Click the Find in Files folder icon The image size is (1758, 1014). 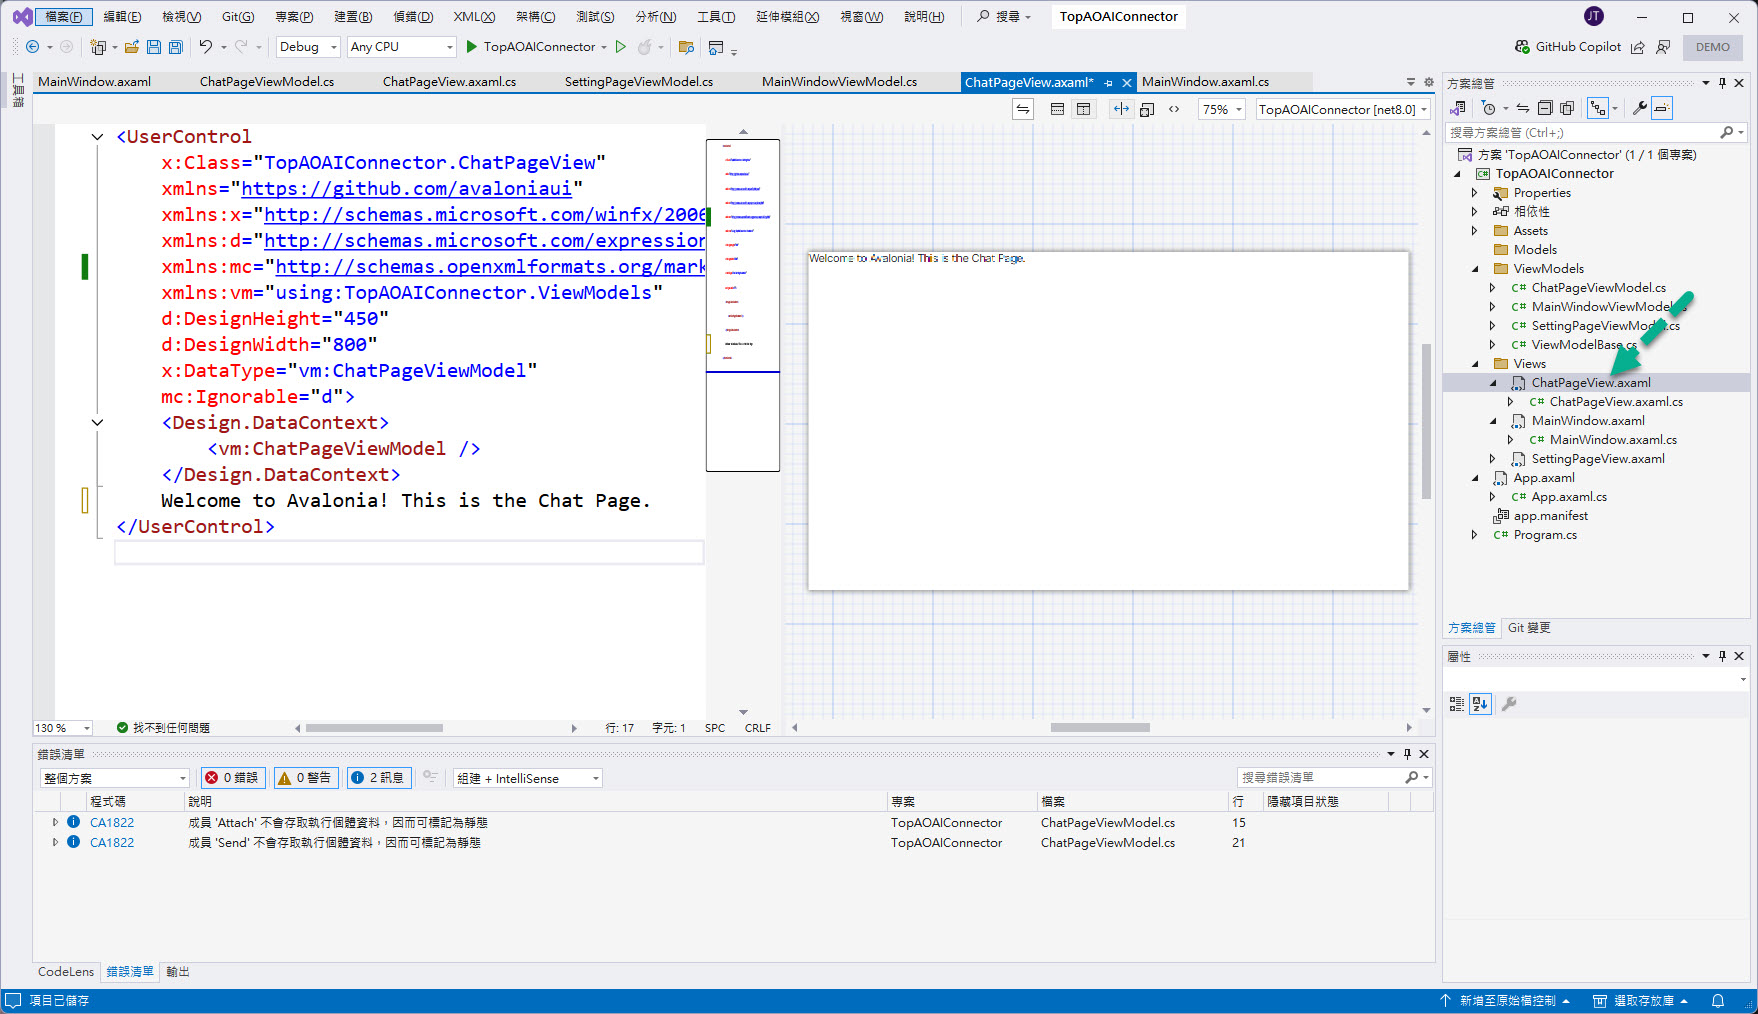(686, 47)
